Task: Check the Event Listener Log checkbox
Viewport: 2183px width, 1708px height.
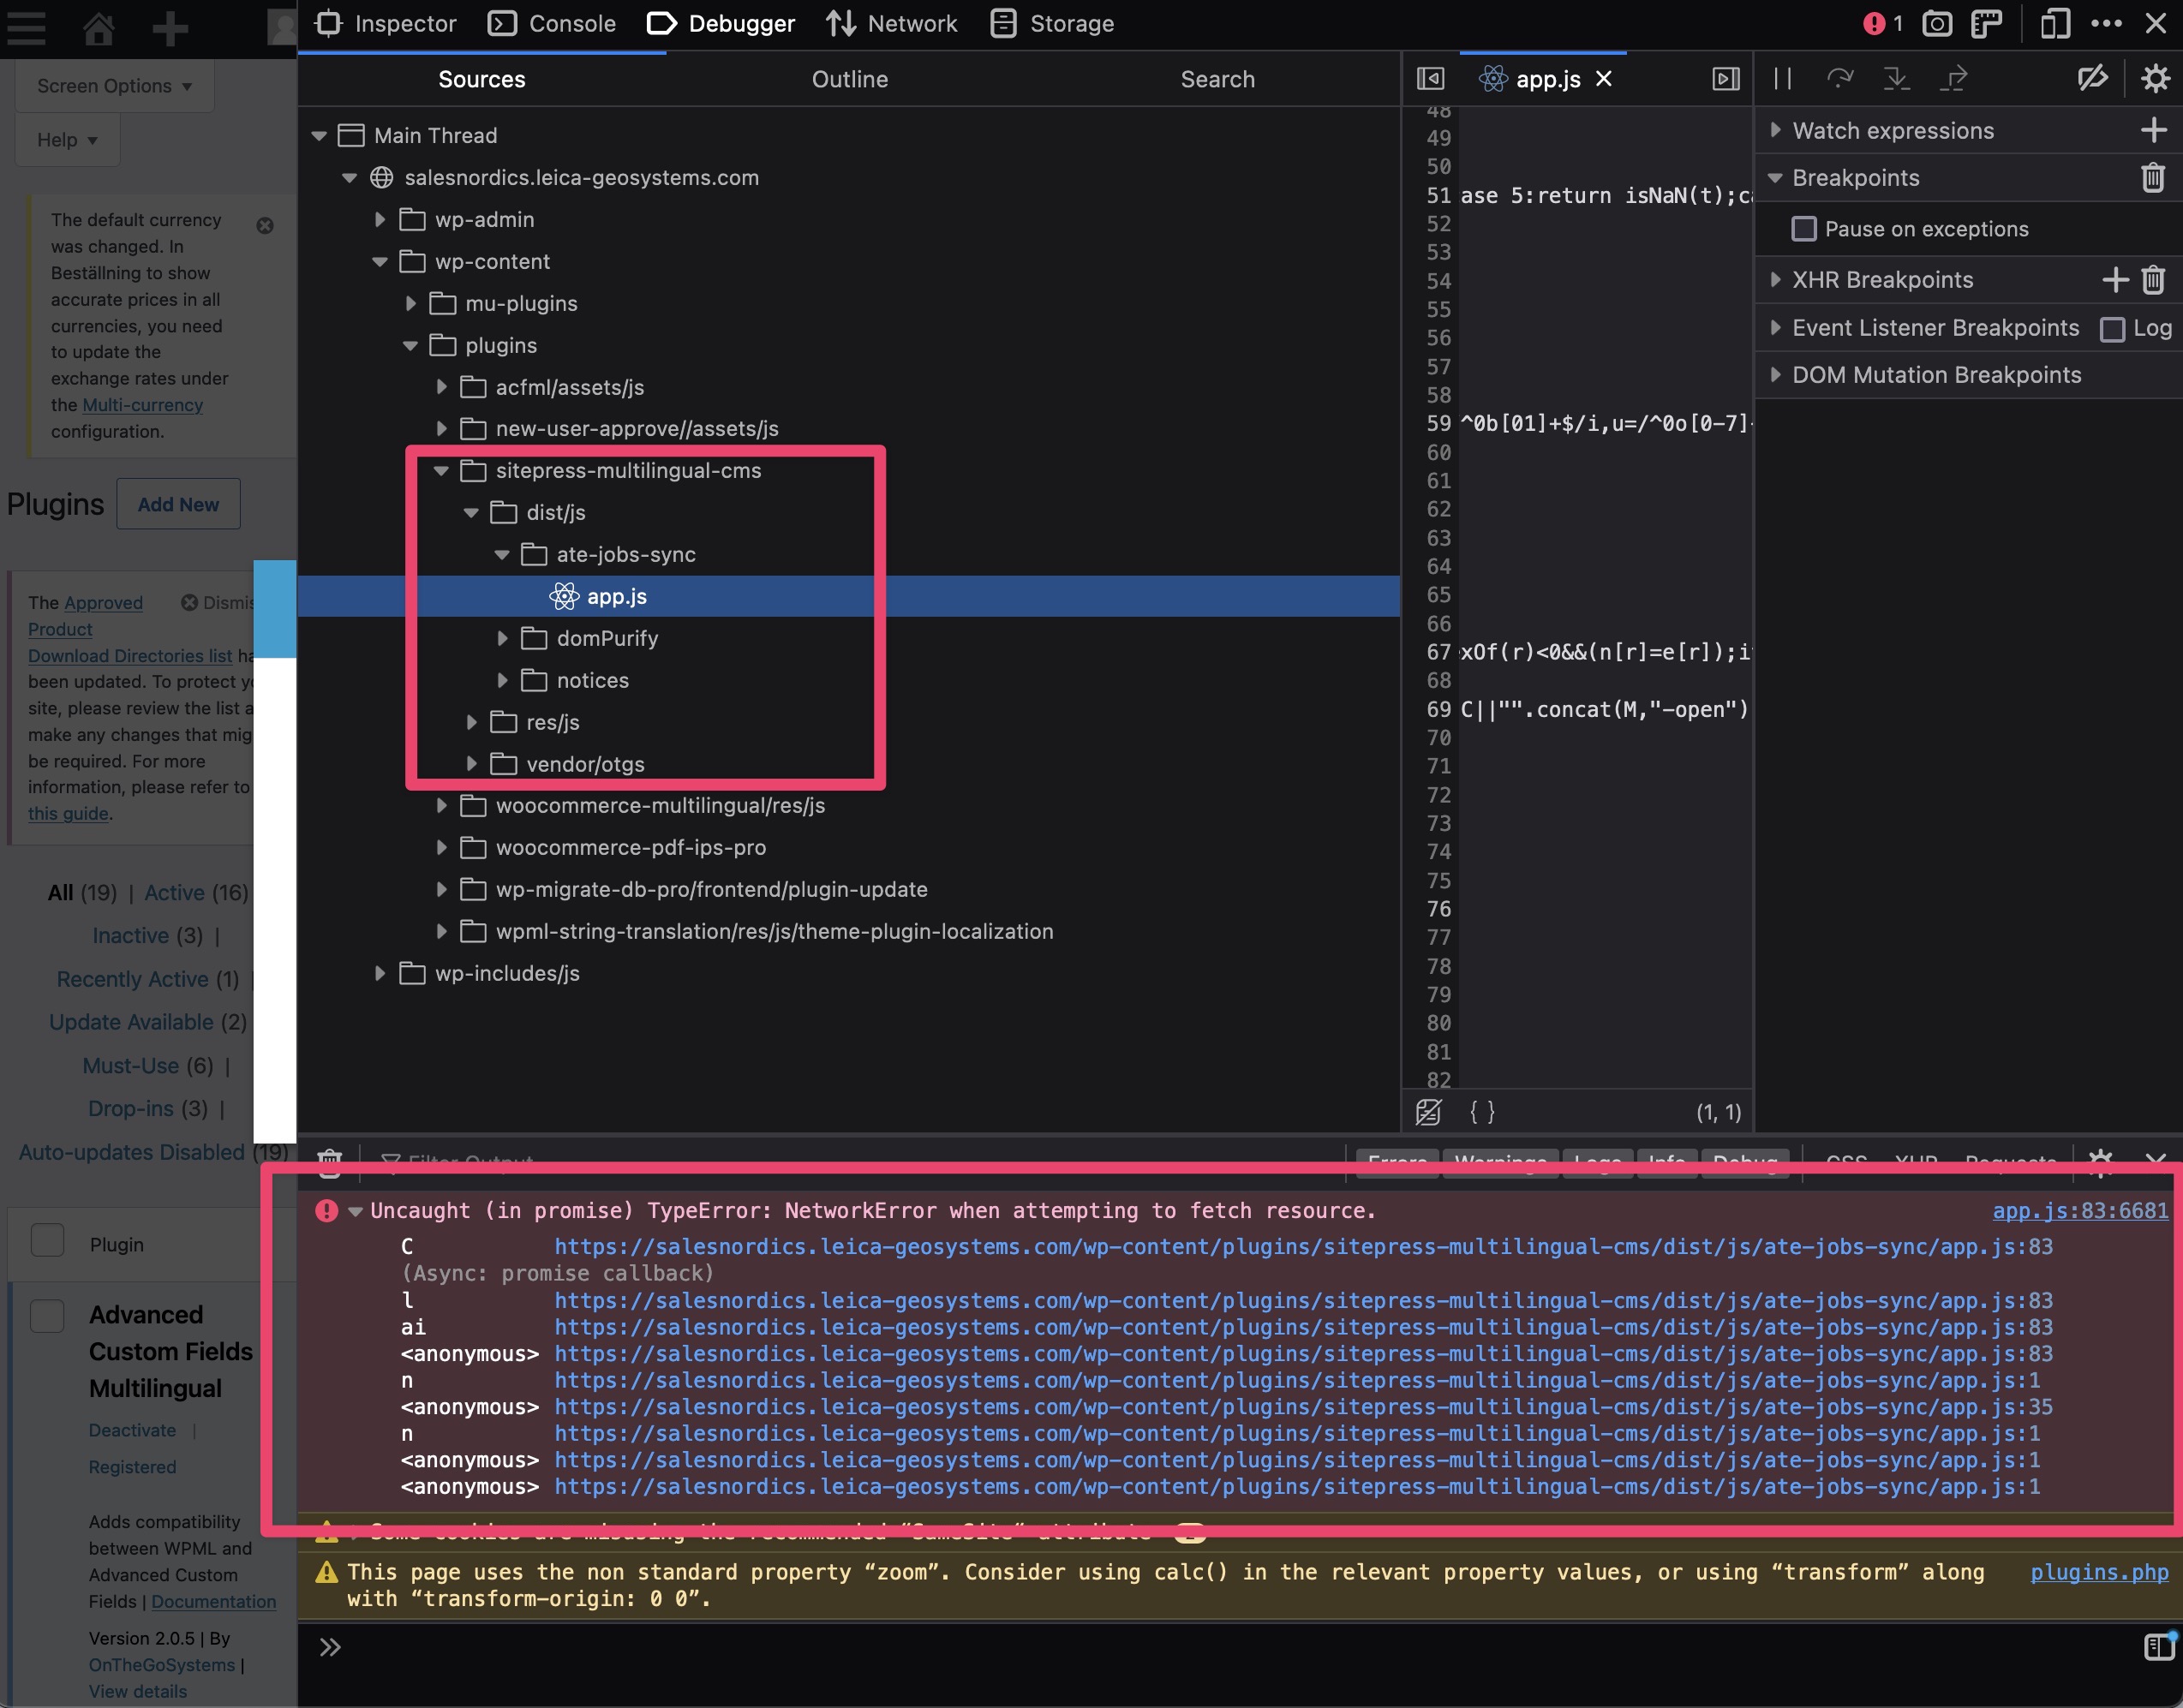Action: tap(2112, 329)
